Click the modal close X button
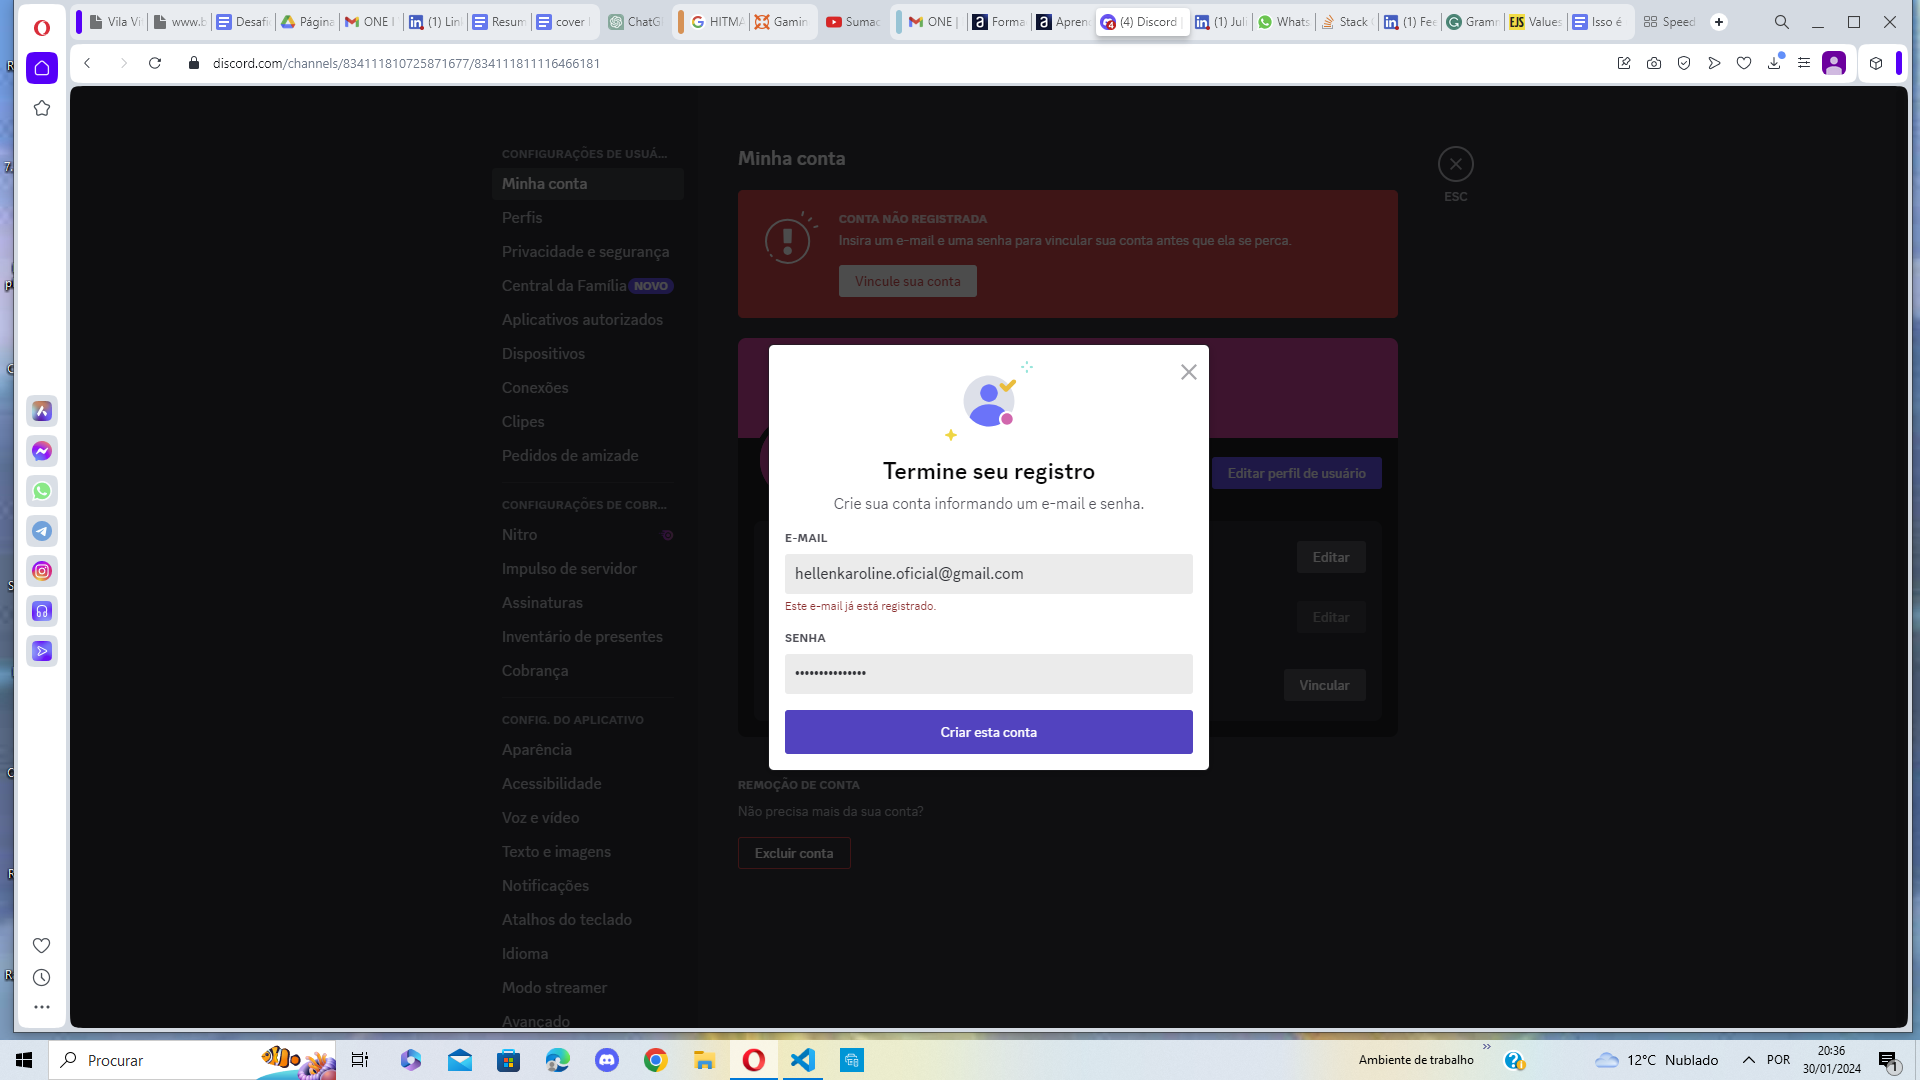Viewport: 1920px width, 1080px height. click(x=1188, y=372)
